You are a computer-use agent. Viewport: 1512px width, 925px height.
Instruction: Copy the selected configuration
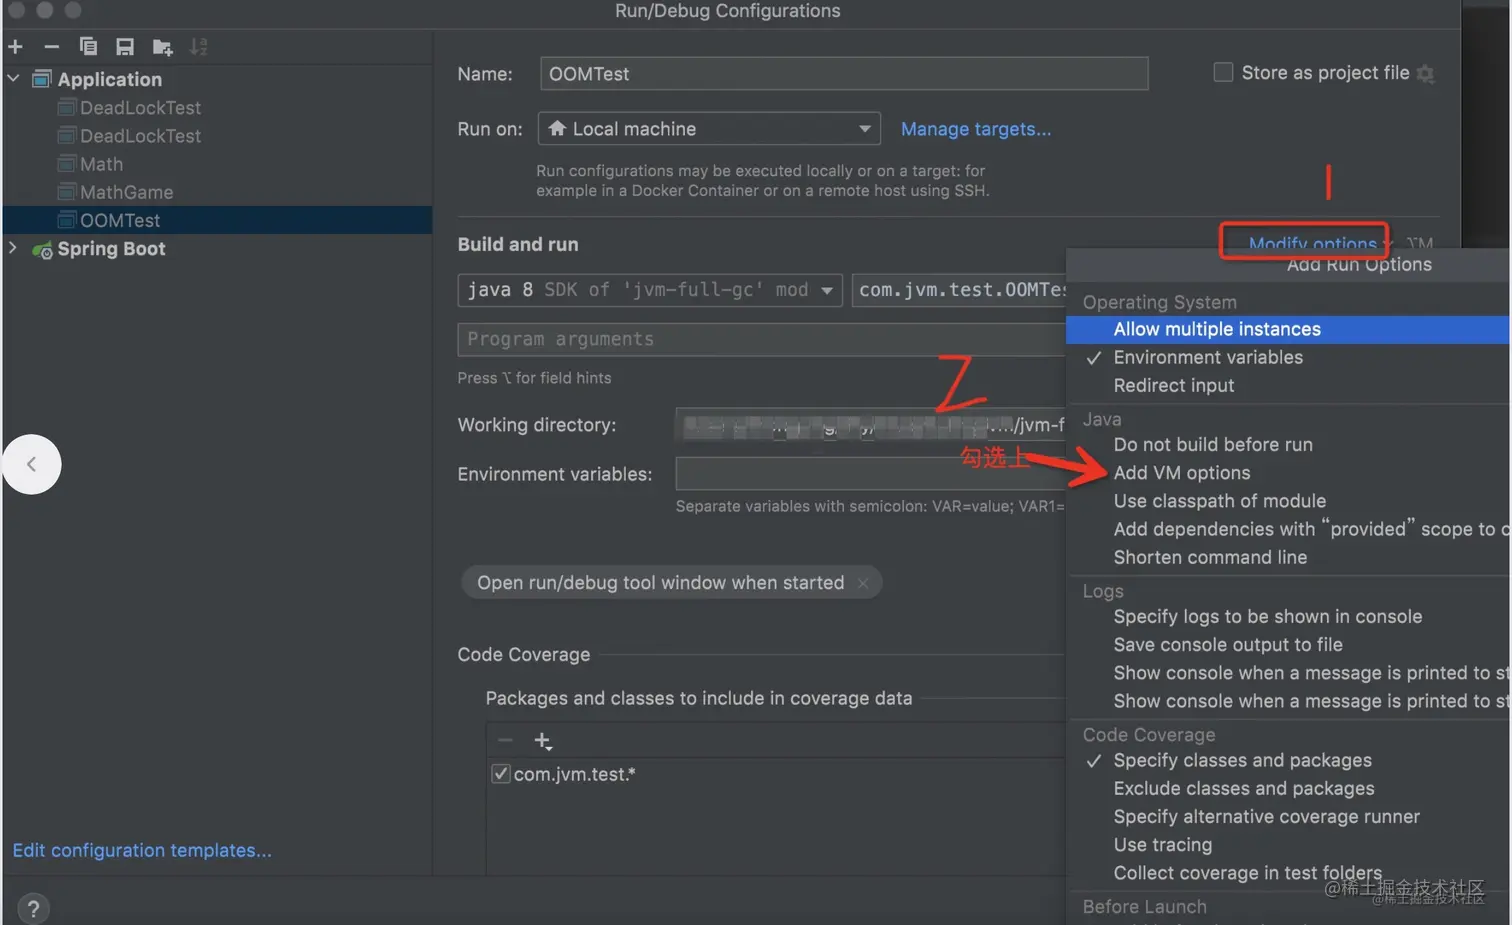88,46
